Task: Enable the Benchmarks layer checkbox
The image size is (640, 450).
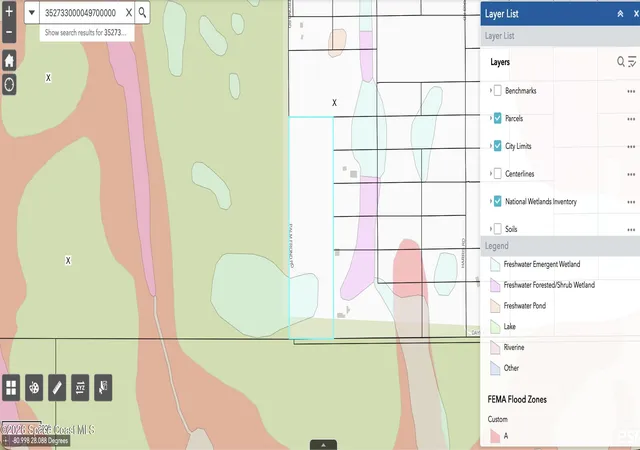Action: 498,91
